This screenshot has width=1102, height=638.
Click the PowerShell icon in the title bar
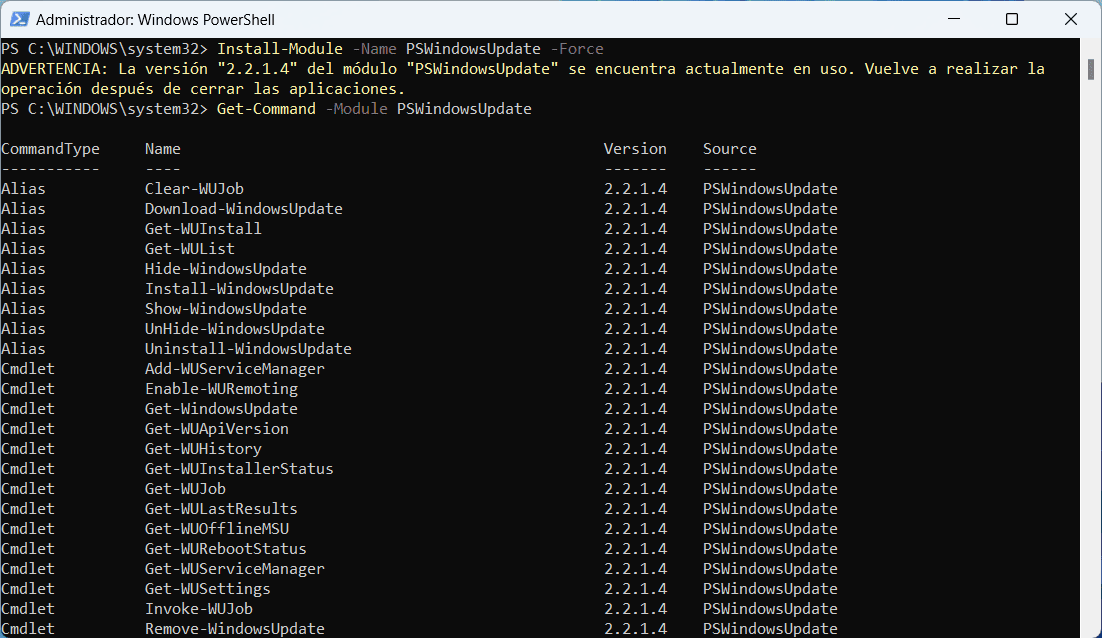19,19
